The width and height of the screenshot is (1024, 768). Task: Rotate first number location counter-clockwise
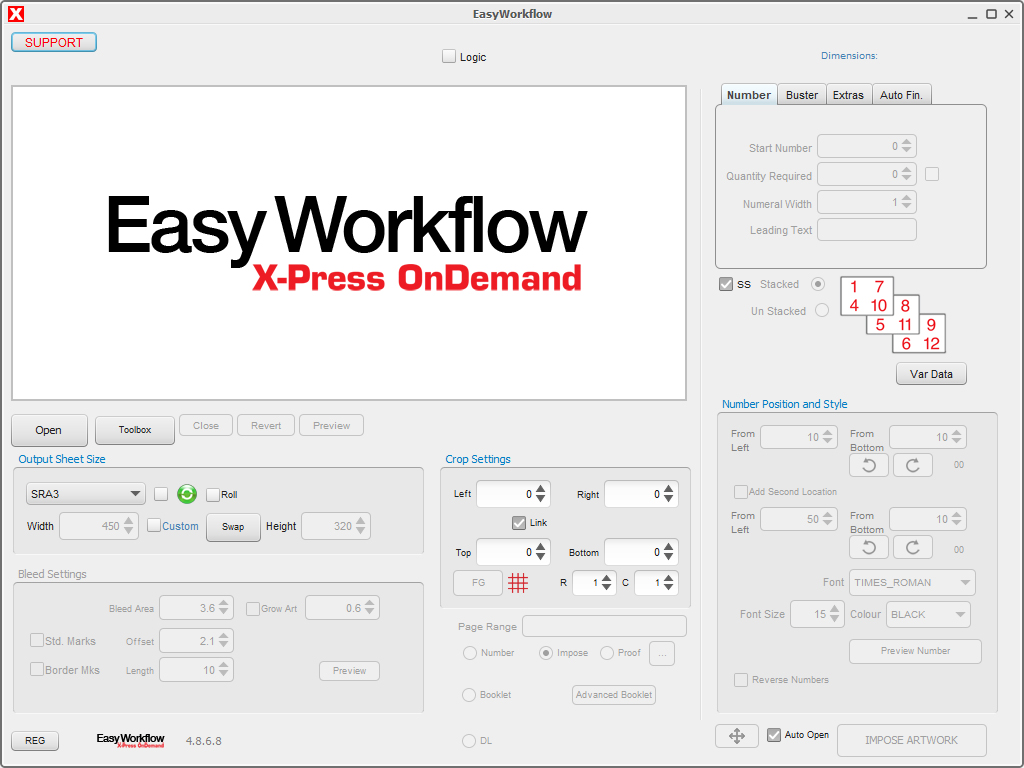(869, 465)
